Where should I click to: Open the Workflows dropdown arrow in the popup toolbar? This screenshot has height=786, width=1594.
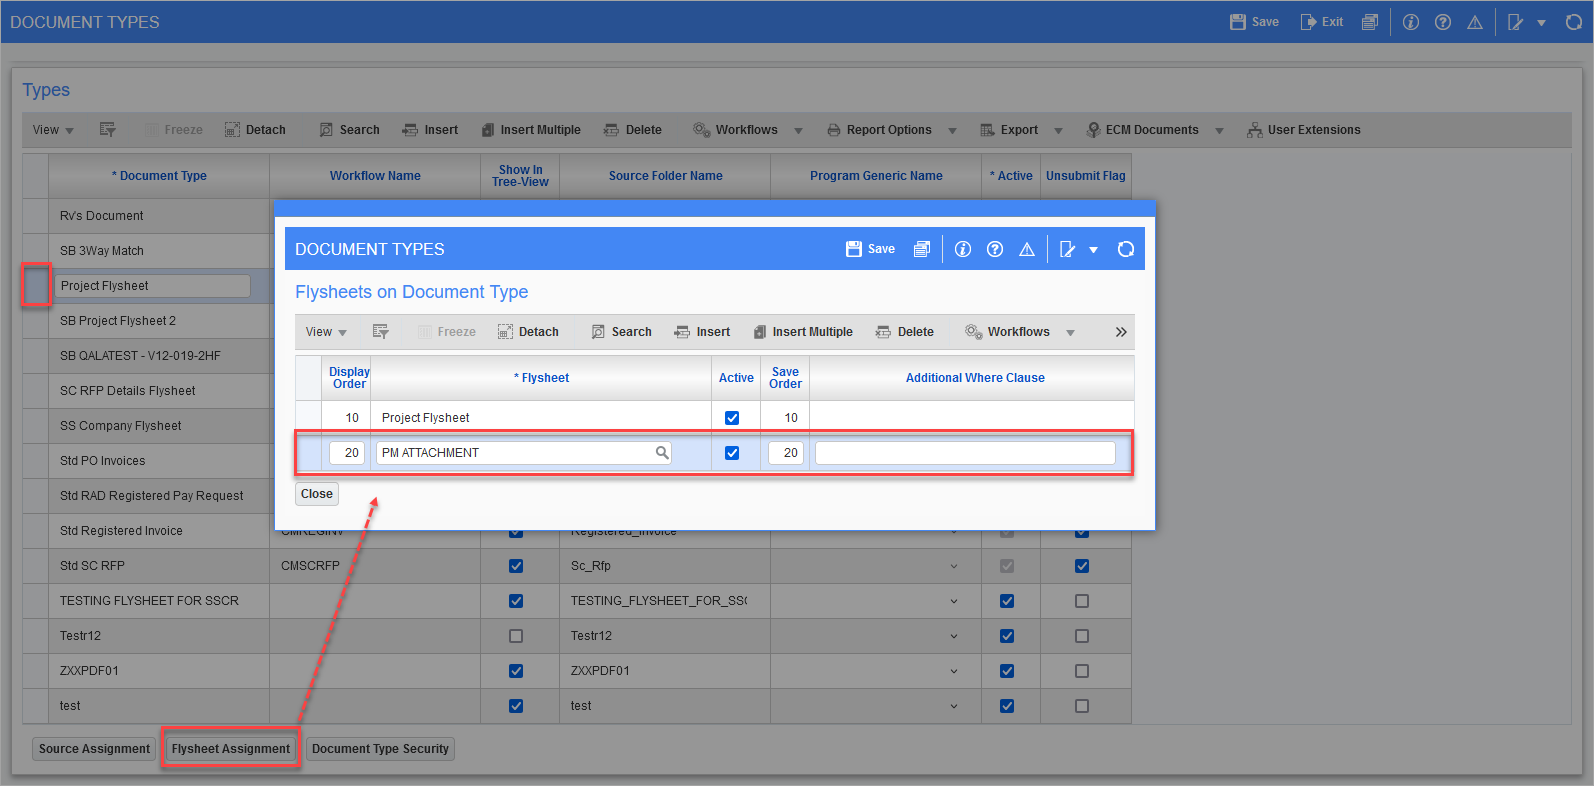point(1070,333)
